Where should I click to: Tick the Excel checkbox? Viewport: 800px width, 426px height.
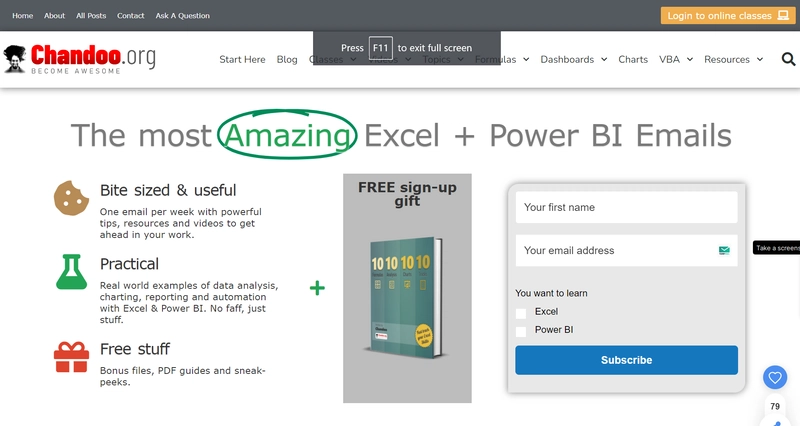pyautogui.click(x=521, y=313)
